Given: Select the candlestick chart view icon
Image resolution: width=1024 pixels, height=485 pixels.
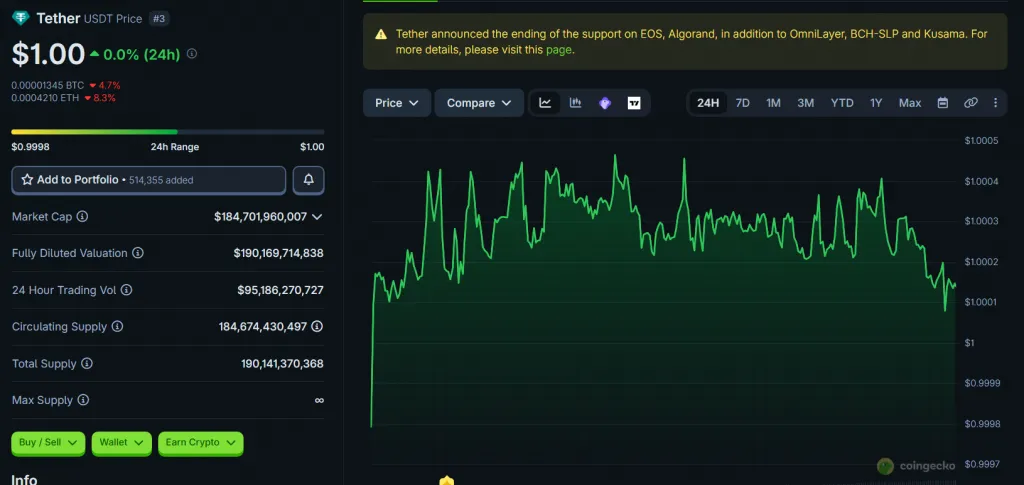Looking at the screenshot, I should click(575, 102).
